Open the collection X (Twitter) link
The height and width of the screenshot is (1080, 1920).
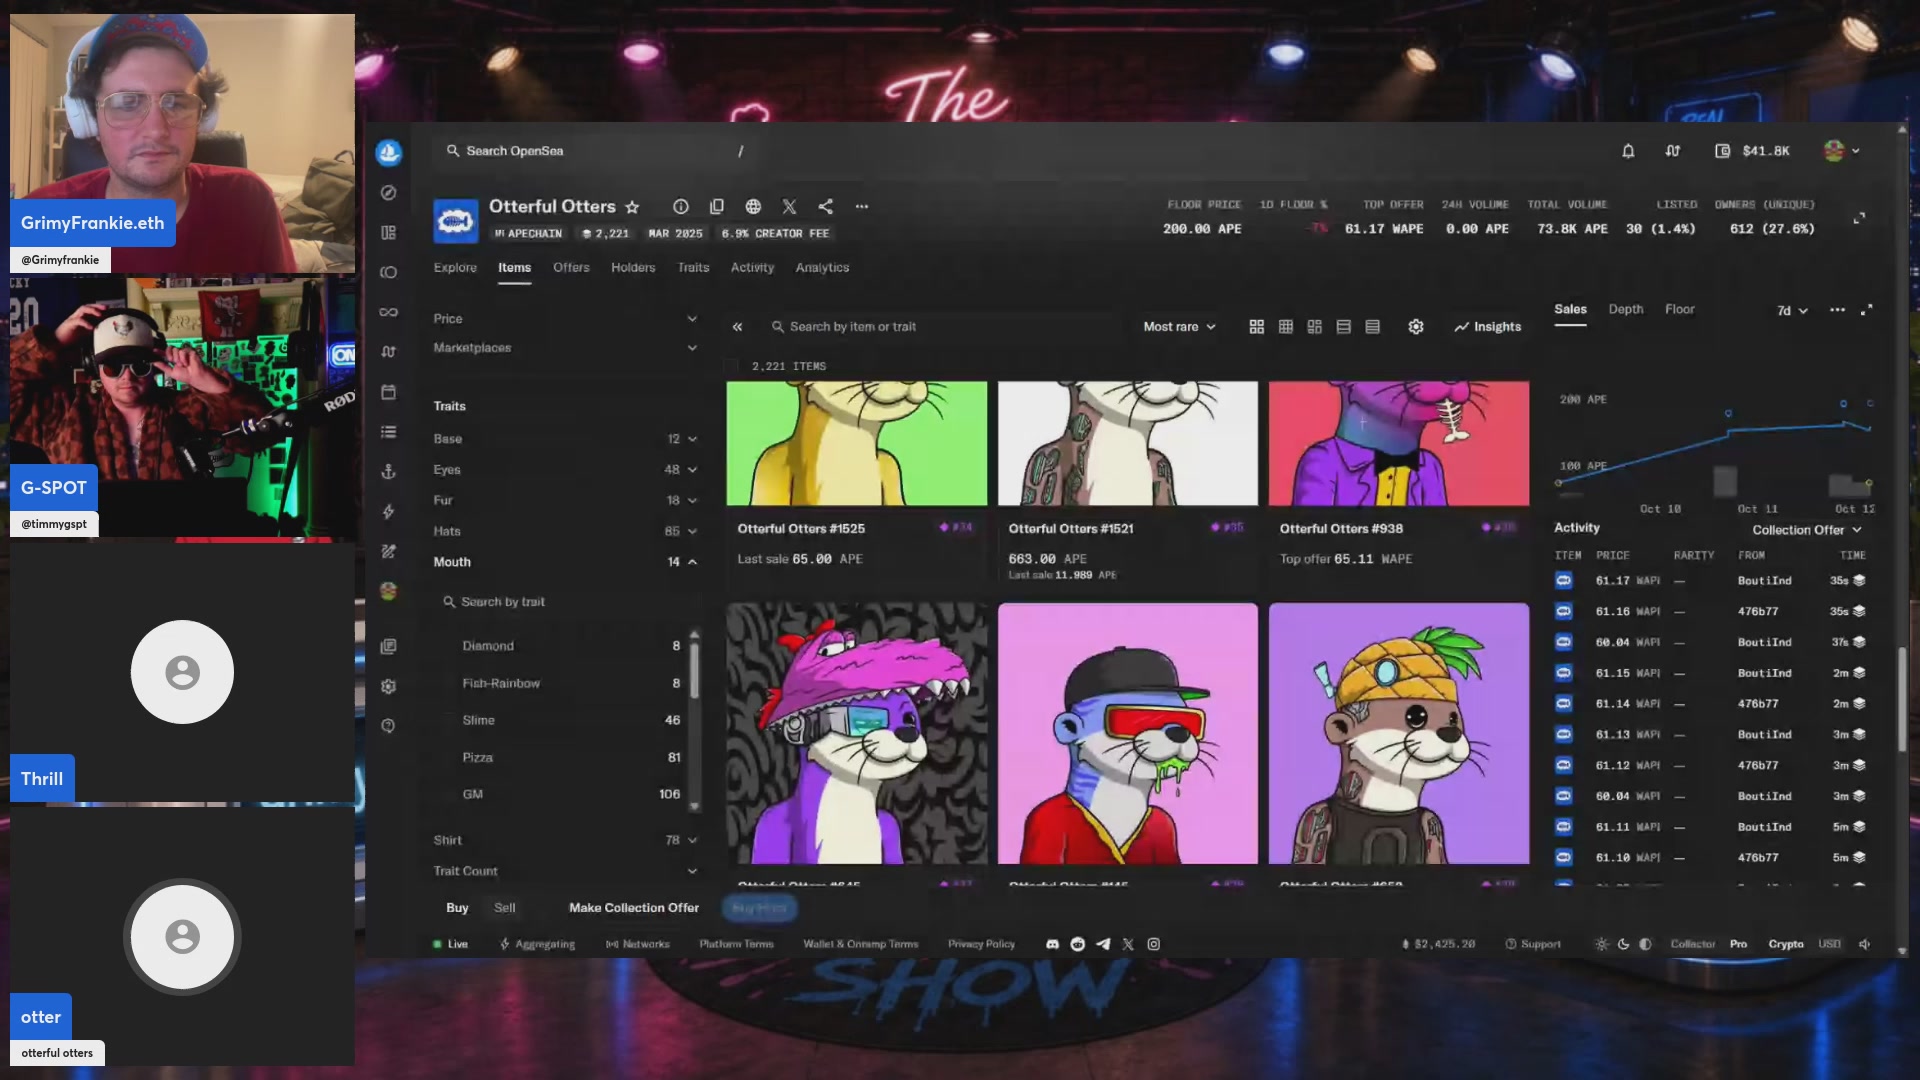789,206
